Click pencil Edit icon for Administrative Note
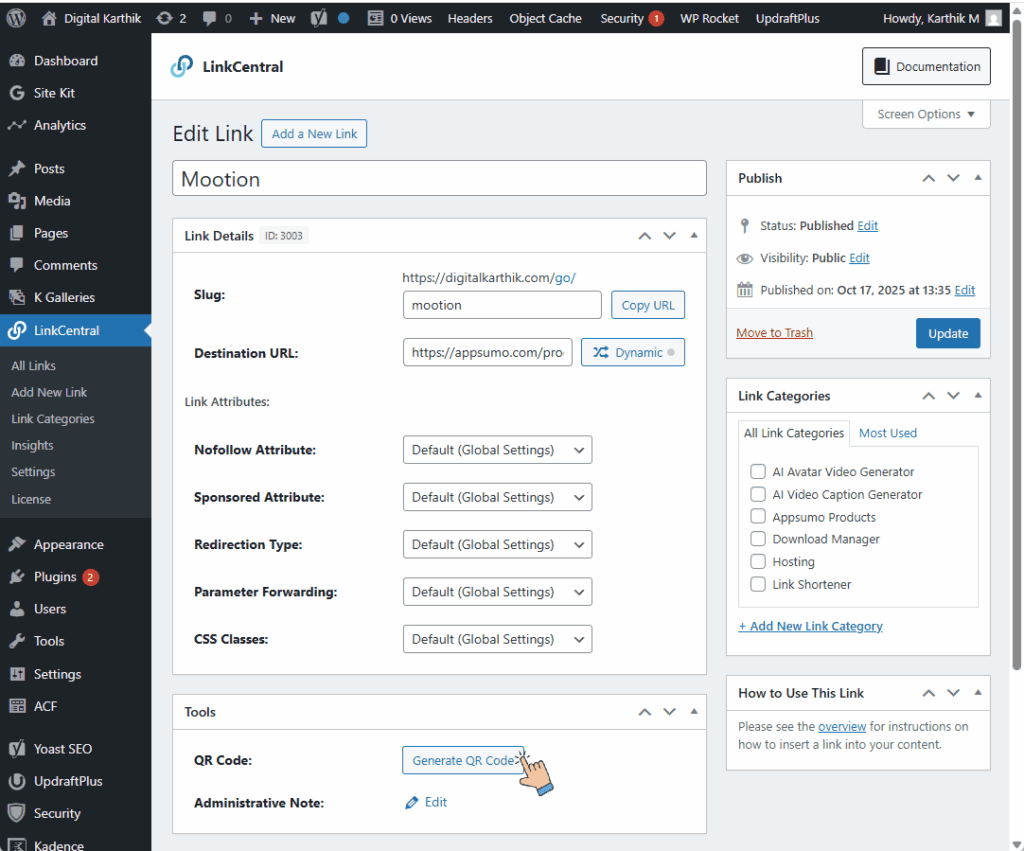Image resolution: width=1024 pixels, height=851 pixels. 412,802
